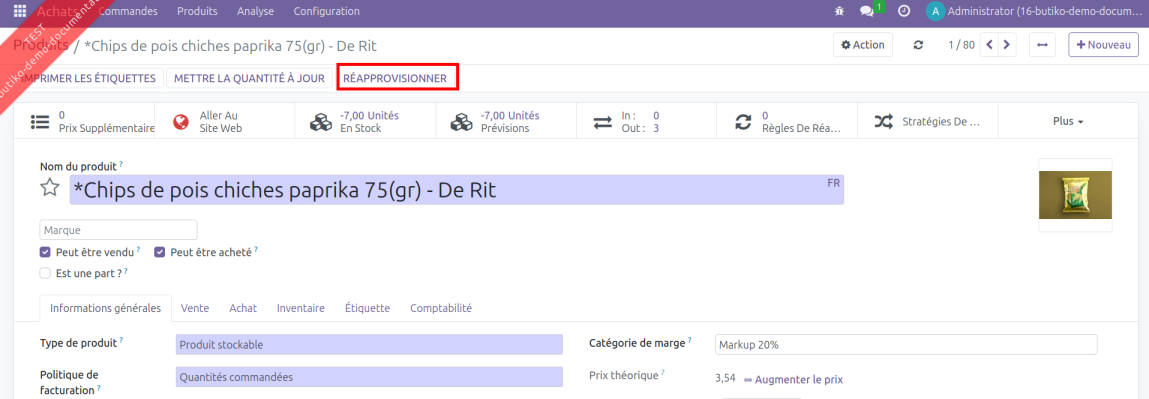Open the product image thumbnail
Image resolution: width=1149 pixels, height=399 pixels.
(x=1075, y=195)
